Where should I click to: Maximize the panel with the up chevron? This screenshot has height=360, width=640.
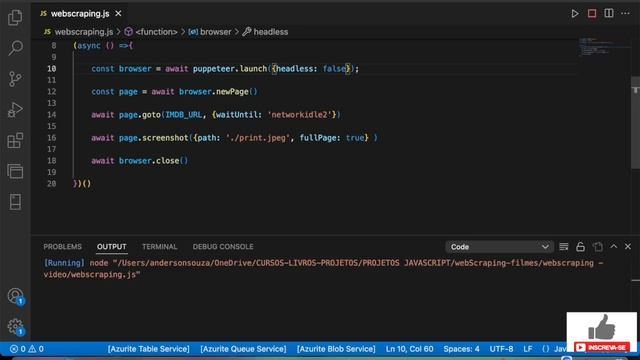(613, 247)
